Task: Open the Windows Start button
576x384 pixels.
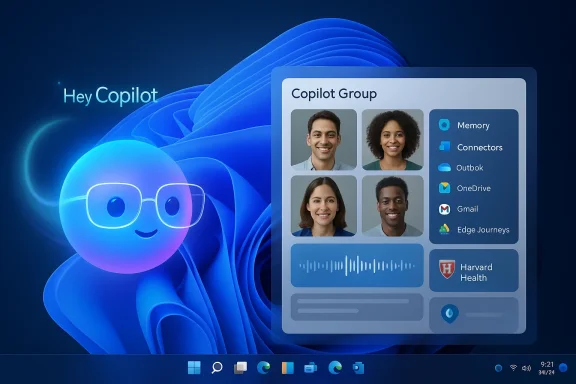Action: [194, 367]
